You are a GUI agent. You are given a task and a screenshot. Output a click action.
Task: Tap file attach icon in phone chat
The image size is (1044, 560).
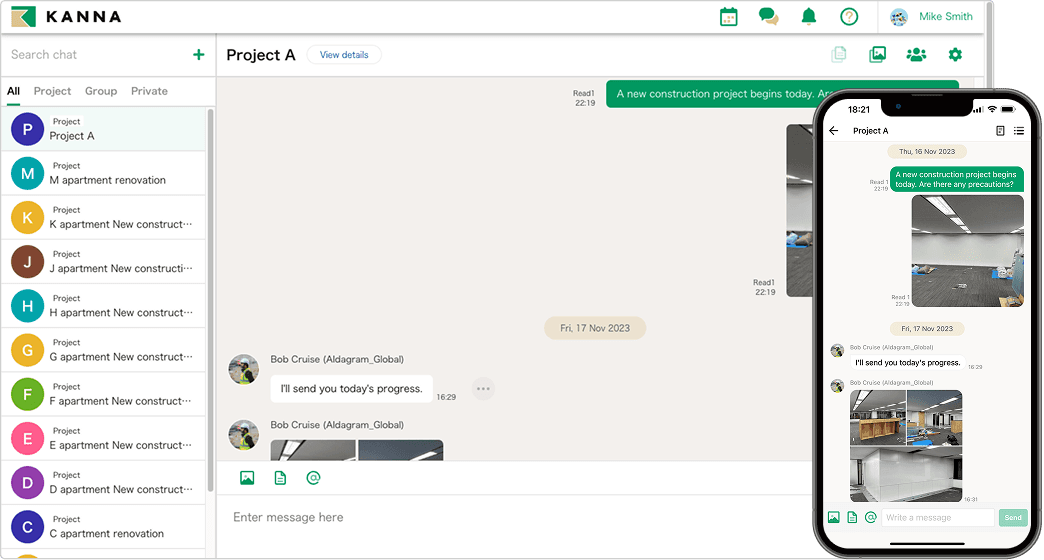[852, 517]
